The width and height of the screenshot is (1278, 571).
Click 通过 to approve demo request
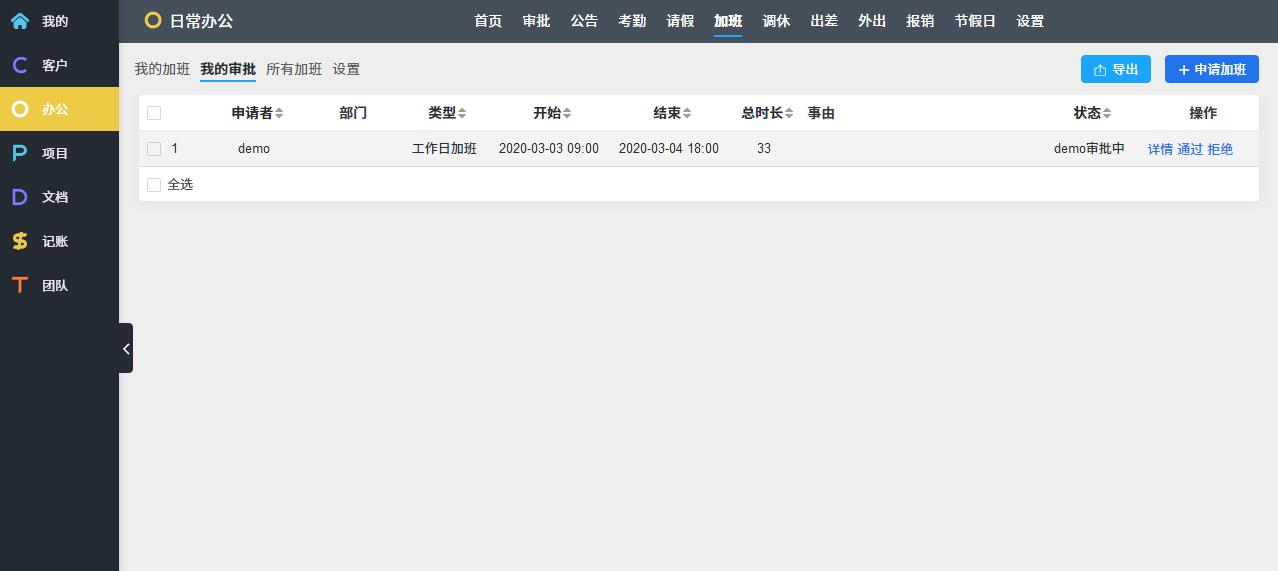coord(1190,149)
